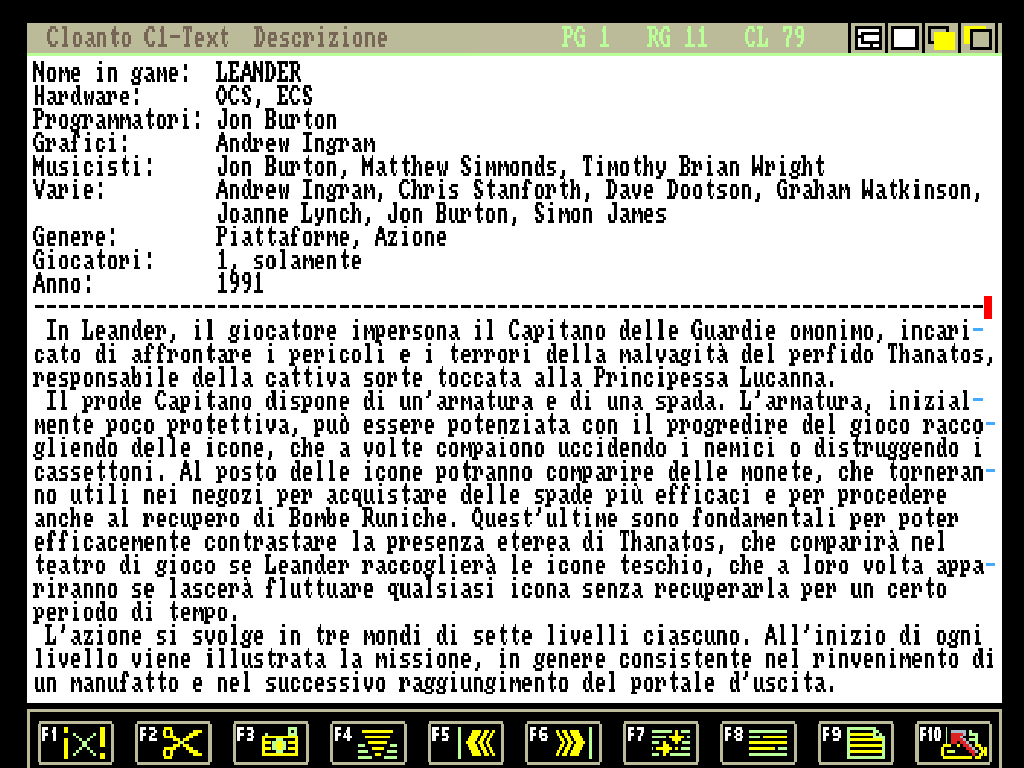Click the year 1991 in text

[240, 284]
